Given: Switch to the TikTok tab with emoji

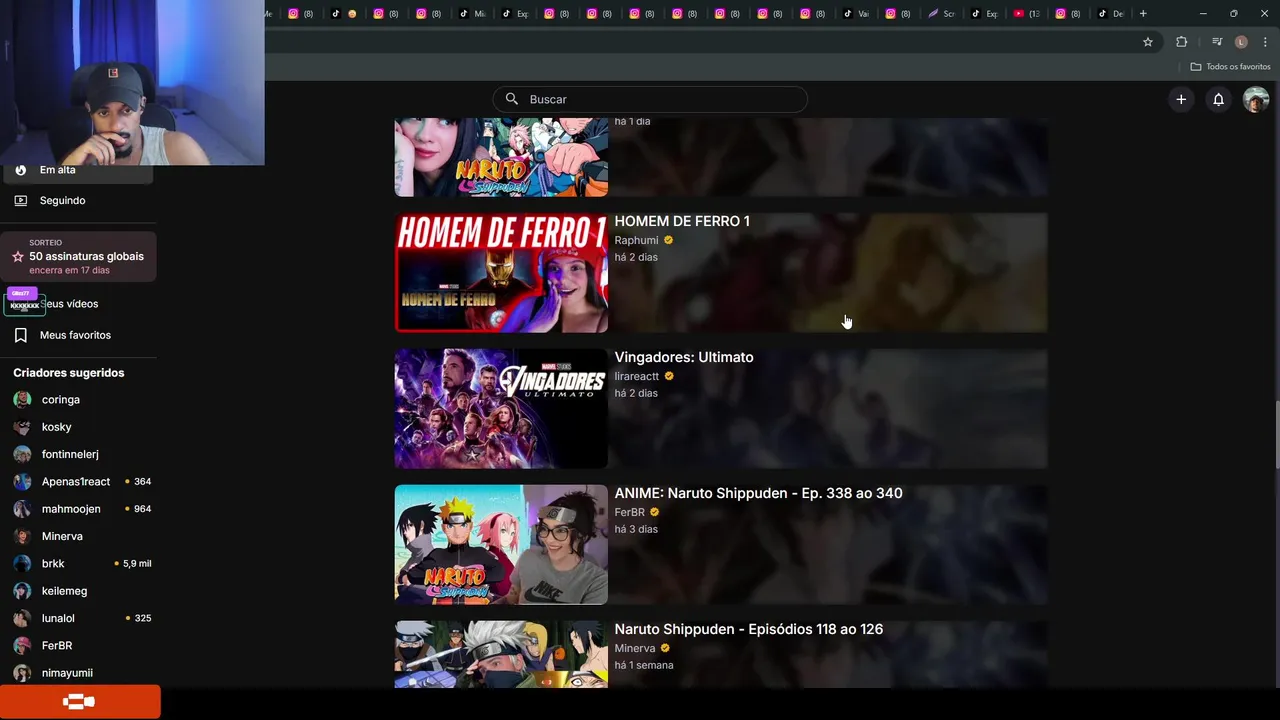Looking at the screenshot, I should click(x=343, y=14).
